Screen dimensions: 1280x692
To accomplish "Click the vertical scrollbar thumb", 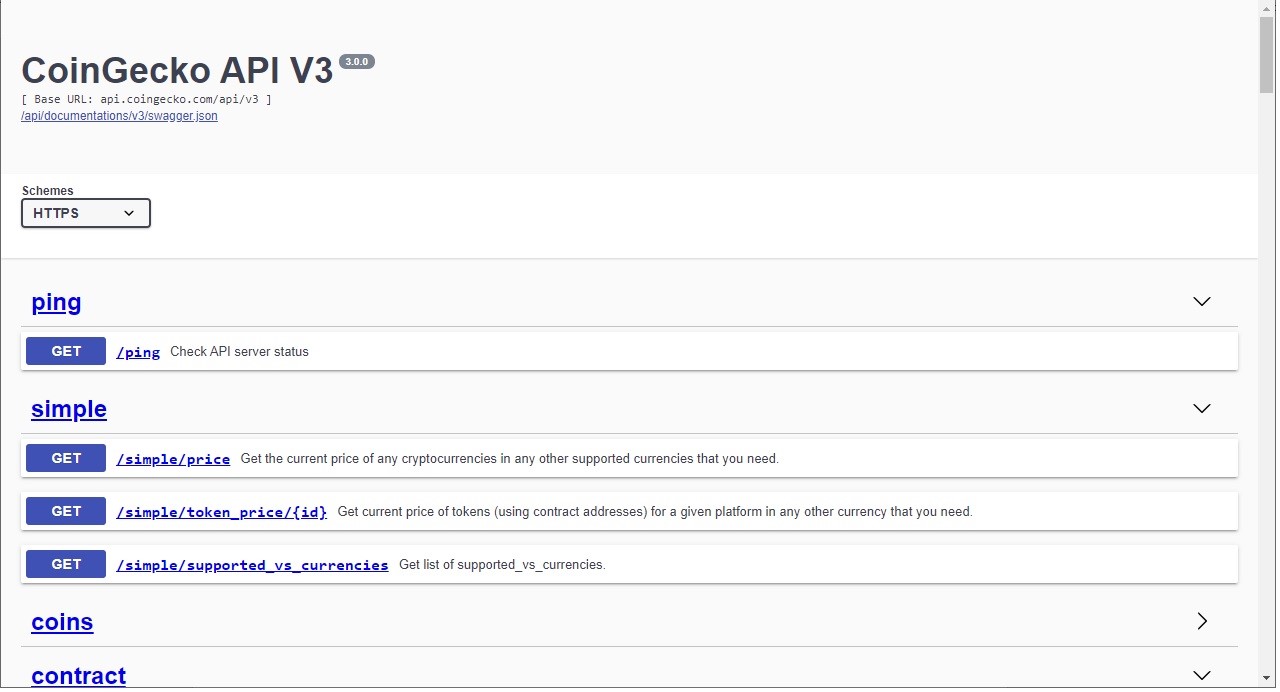I will [1267, 54].
